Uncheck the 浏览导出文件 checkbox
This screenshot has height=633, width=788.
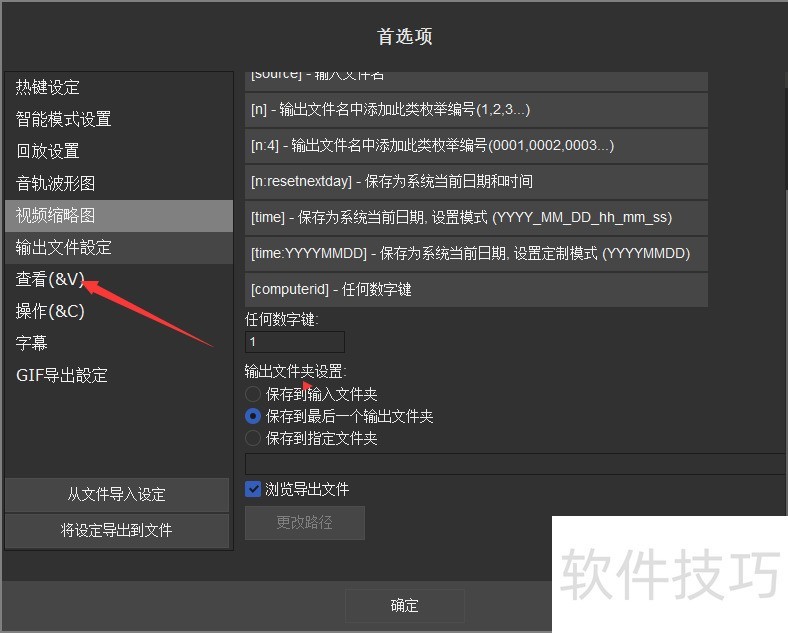(253, 490)
